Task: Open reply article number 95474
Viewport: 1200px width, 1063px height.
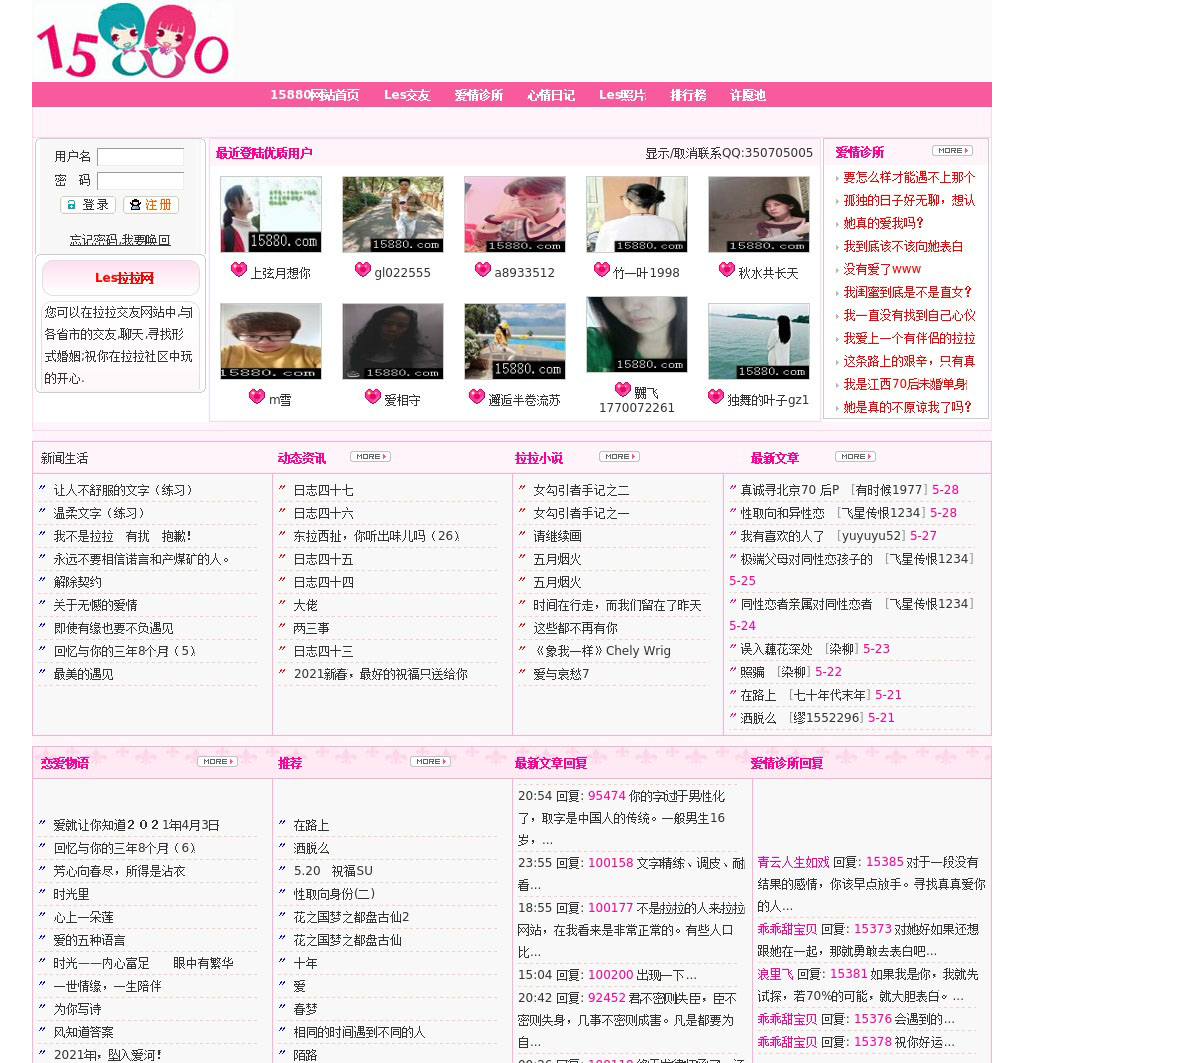Action: point(607,796)
